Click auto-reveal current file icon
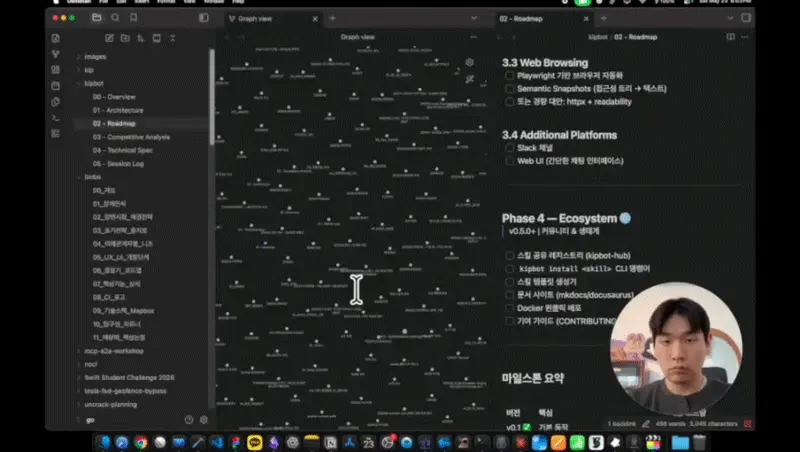800x452 pixels. pos(157,38)
